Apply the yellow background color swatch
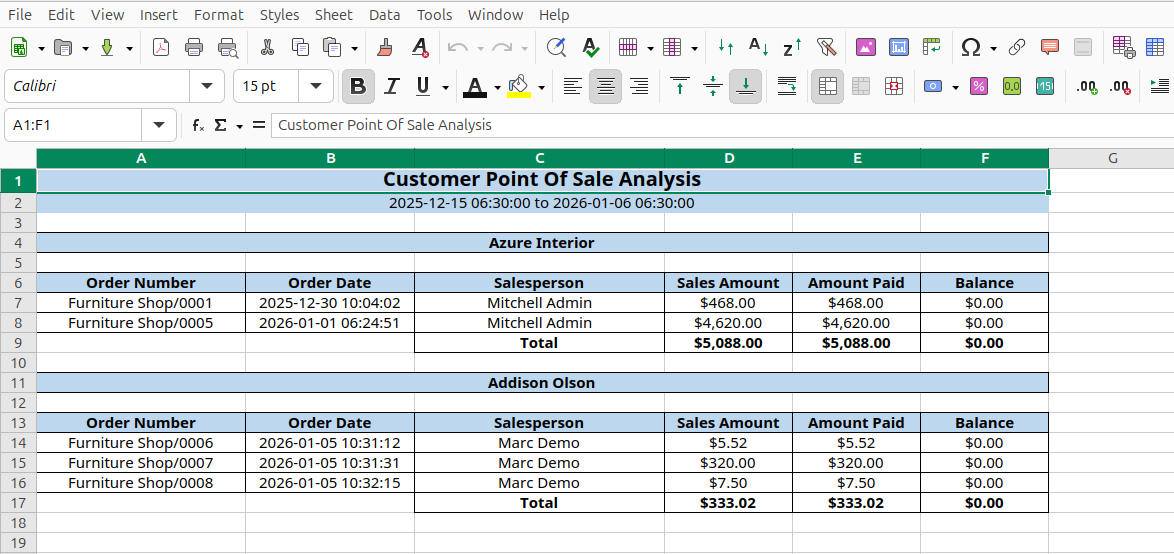Screen dimensions: 1174x554 [x=519, y=87]
